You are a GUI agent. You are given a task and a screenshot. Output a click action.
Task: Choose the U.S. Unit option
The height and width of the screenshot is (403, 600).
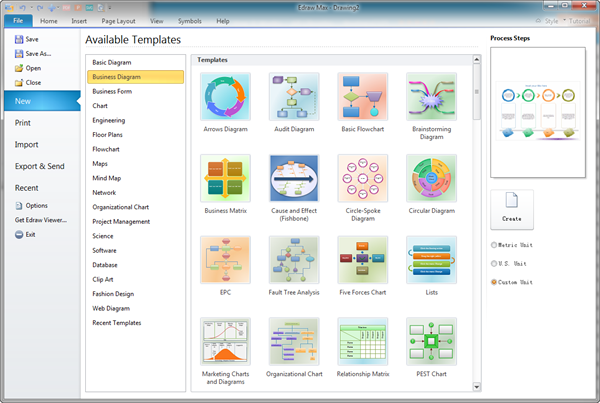495,264
